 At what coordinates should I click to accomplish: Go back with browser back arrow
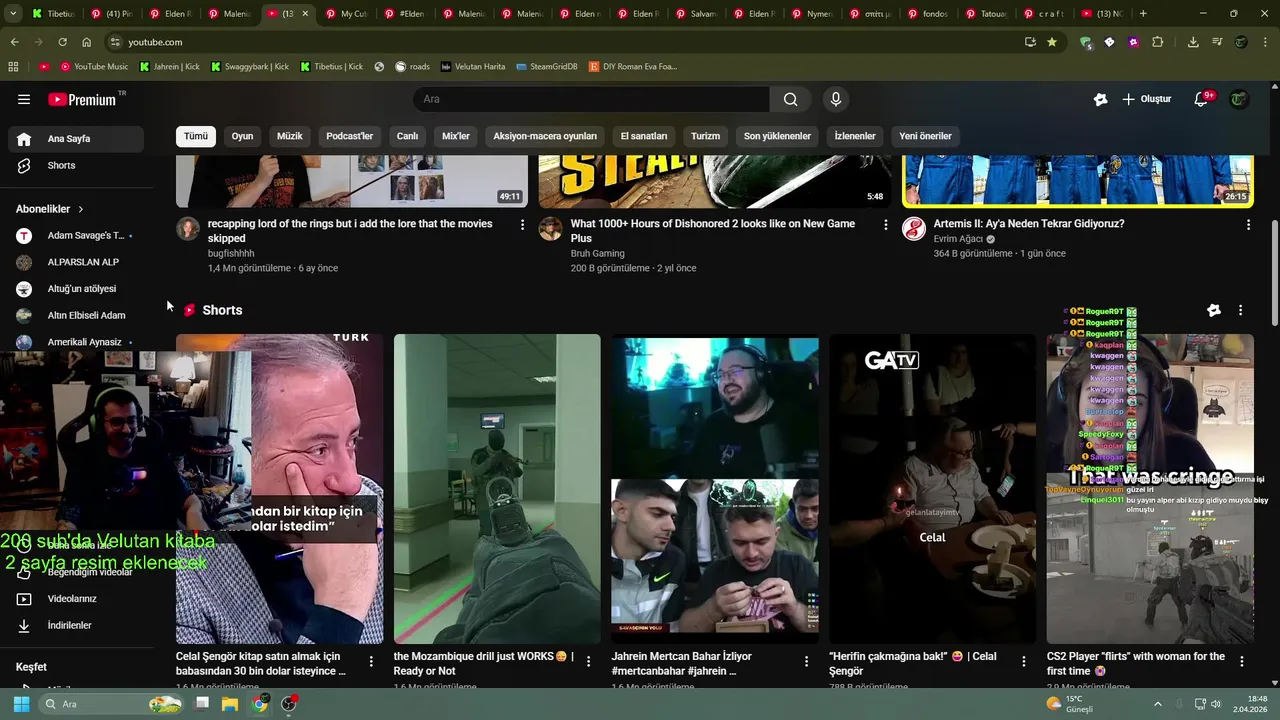click(14, 42)
